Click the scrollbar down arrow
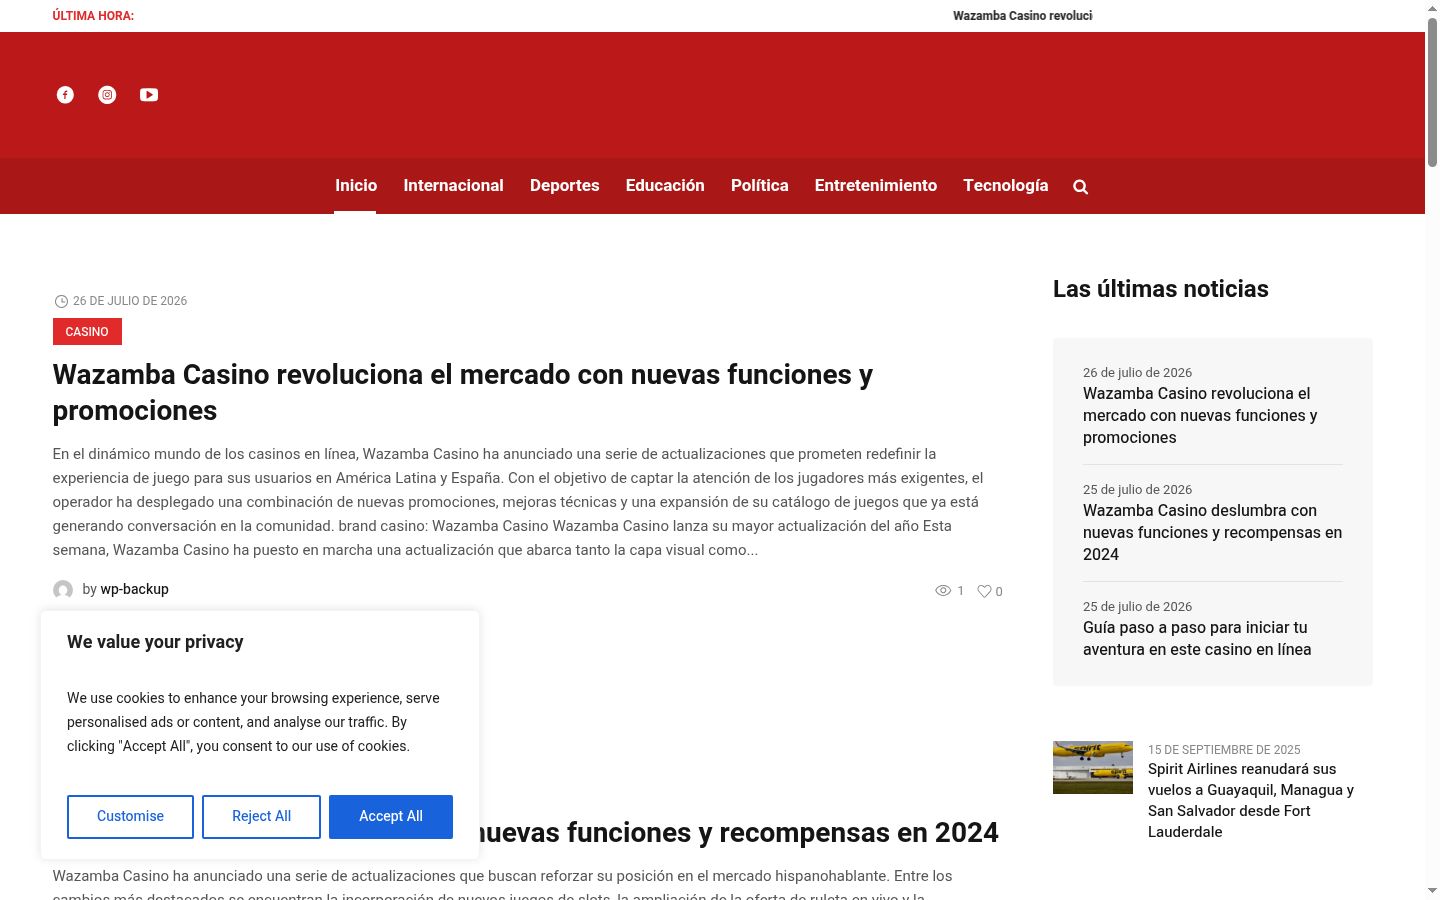The image size is (1440, 900). [x=1432, y=891]
